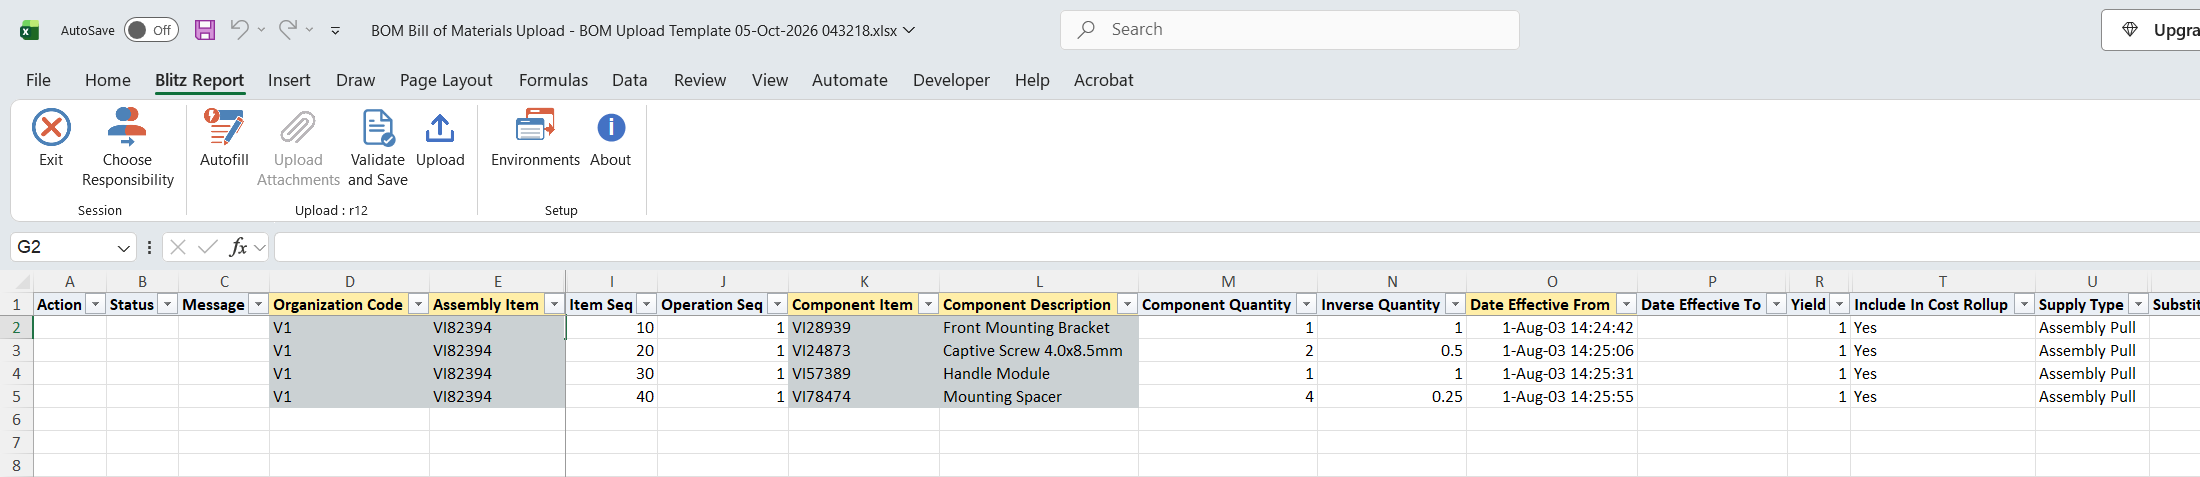This screenshot has width=2200, height=477.
Task: Click the Undo arrow
Action: [239, 30]
